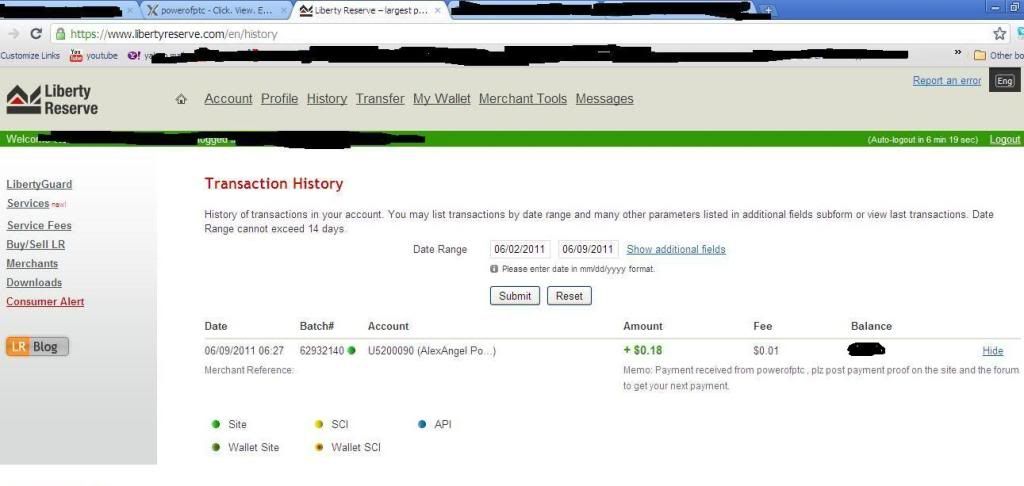This screenshot has height=486, width=1024.
Task: Click the padlock icon in address bar
Action: click(61, 34)
